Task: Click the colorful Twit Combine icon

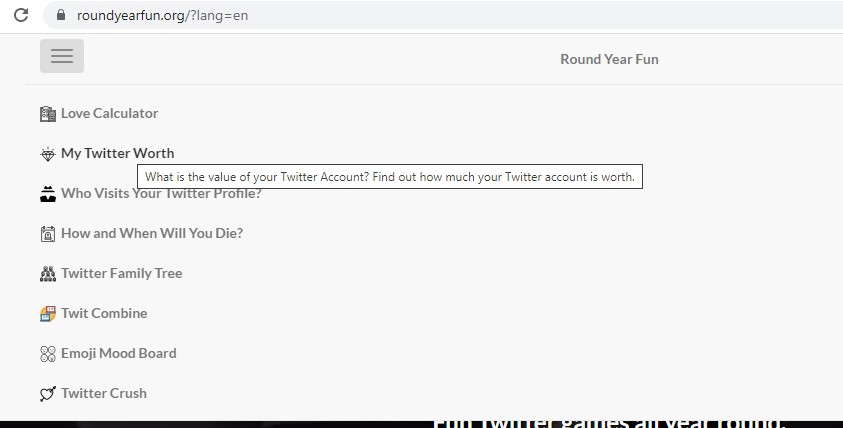Action: (48, 313)
